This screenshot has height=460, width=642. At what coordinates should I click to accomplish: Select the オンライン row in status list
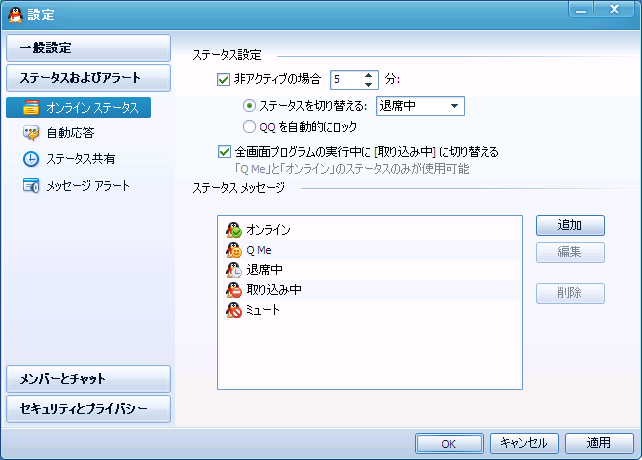pyautogui.click(x=370, y=230)
